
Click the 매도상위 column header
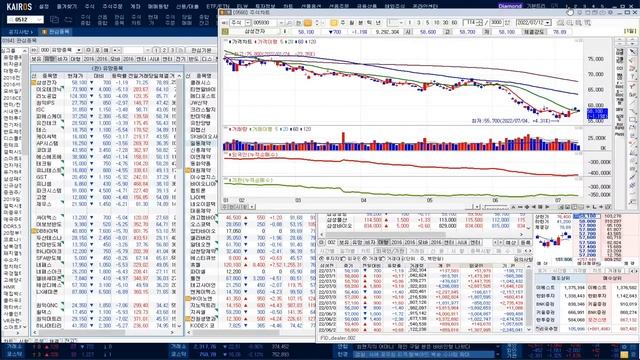click(x=560, y=278)
